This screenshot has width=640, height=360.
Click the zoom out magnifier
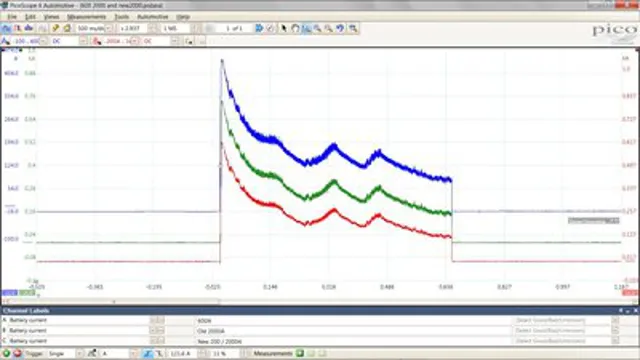coord(328,28)
